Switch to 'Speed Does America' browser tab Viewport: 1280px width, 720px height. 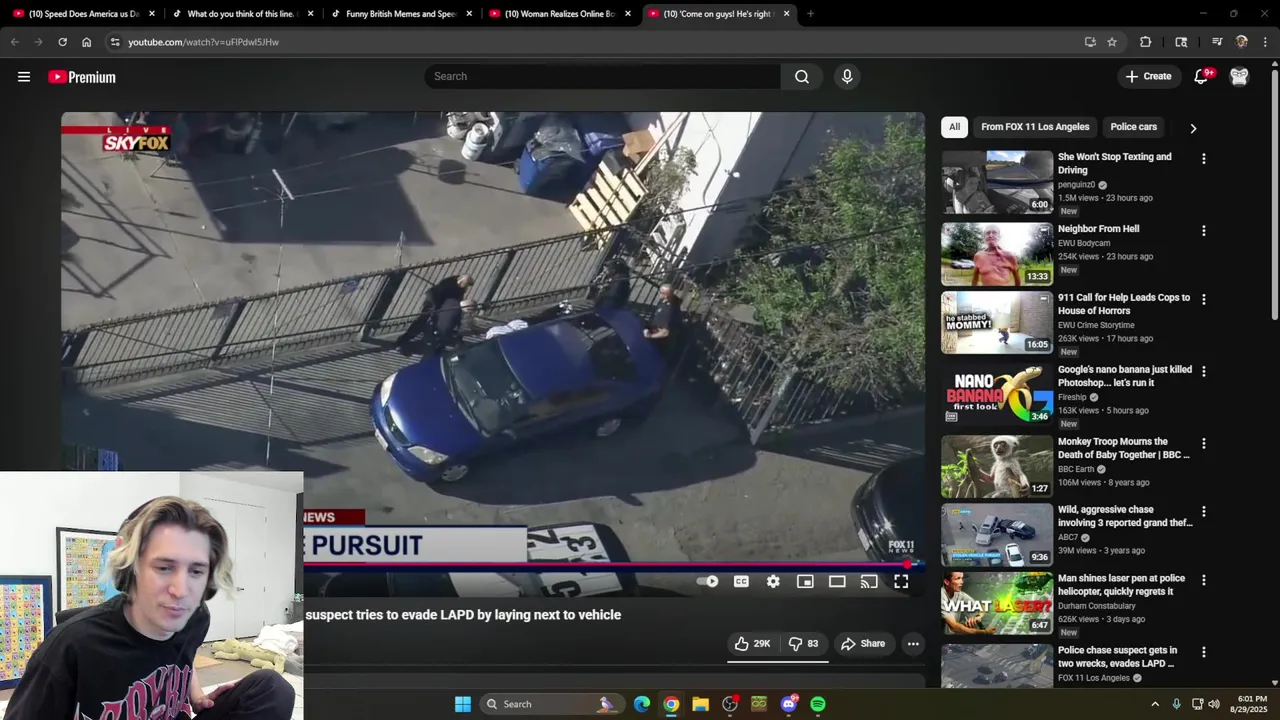coord(82,14)
